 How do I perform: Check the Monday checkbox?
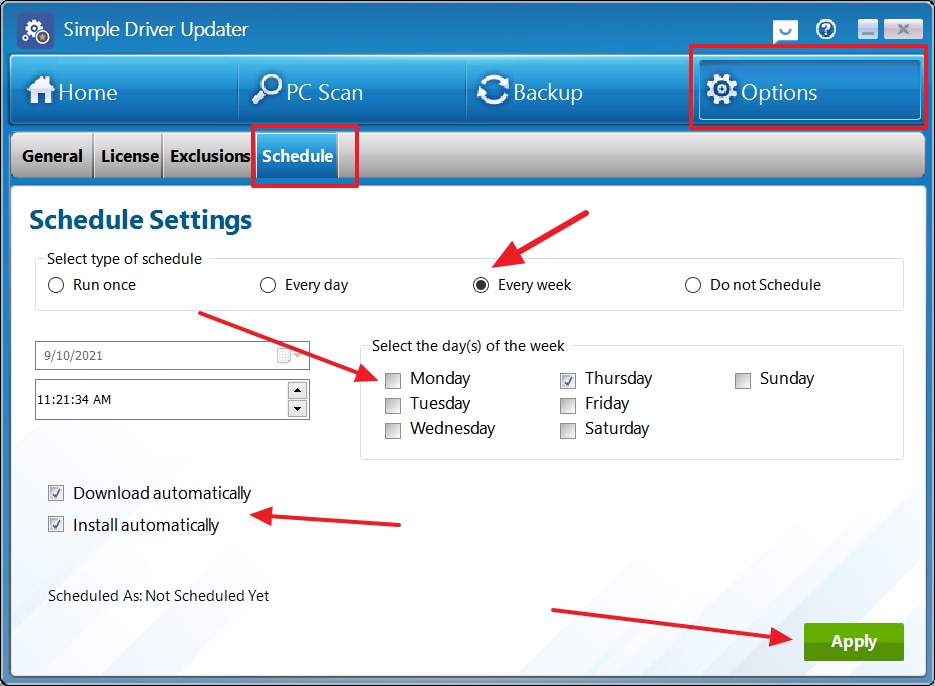(x=393, y=380)
